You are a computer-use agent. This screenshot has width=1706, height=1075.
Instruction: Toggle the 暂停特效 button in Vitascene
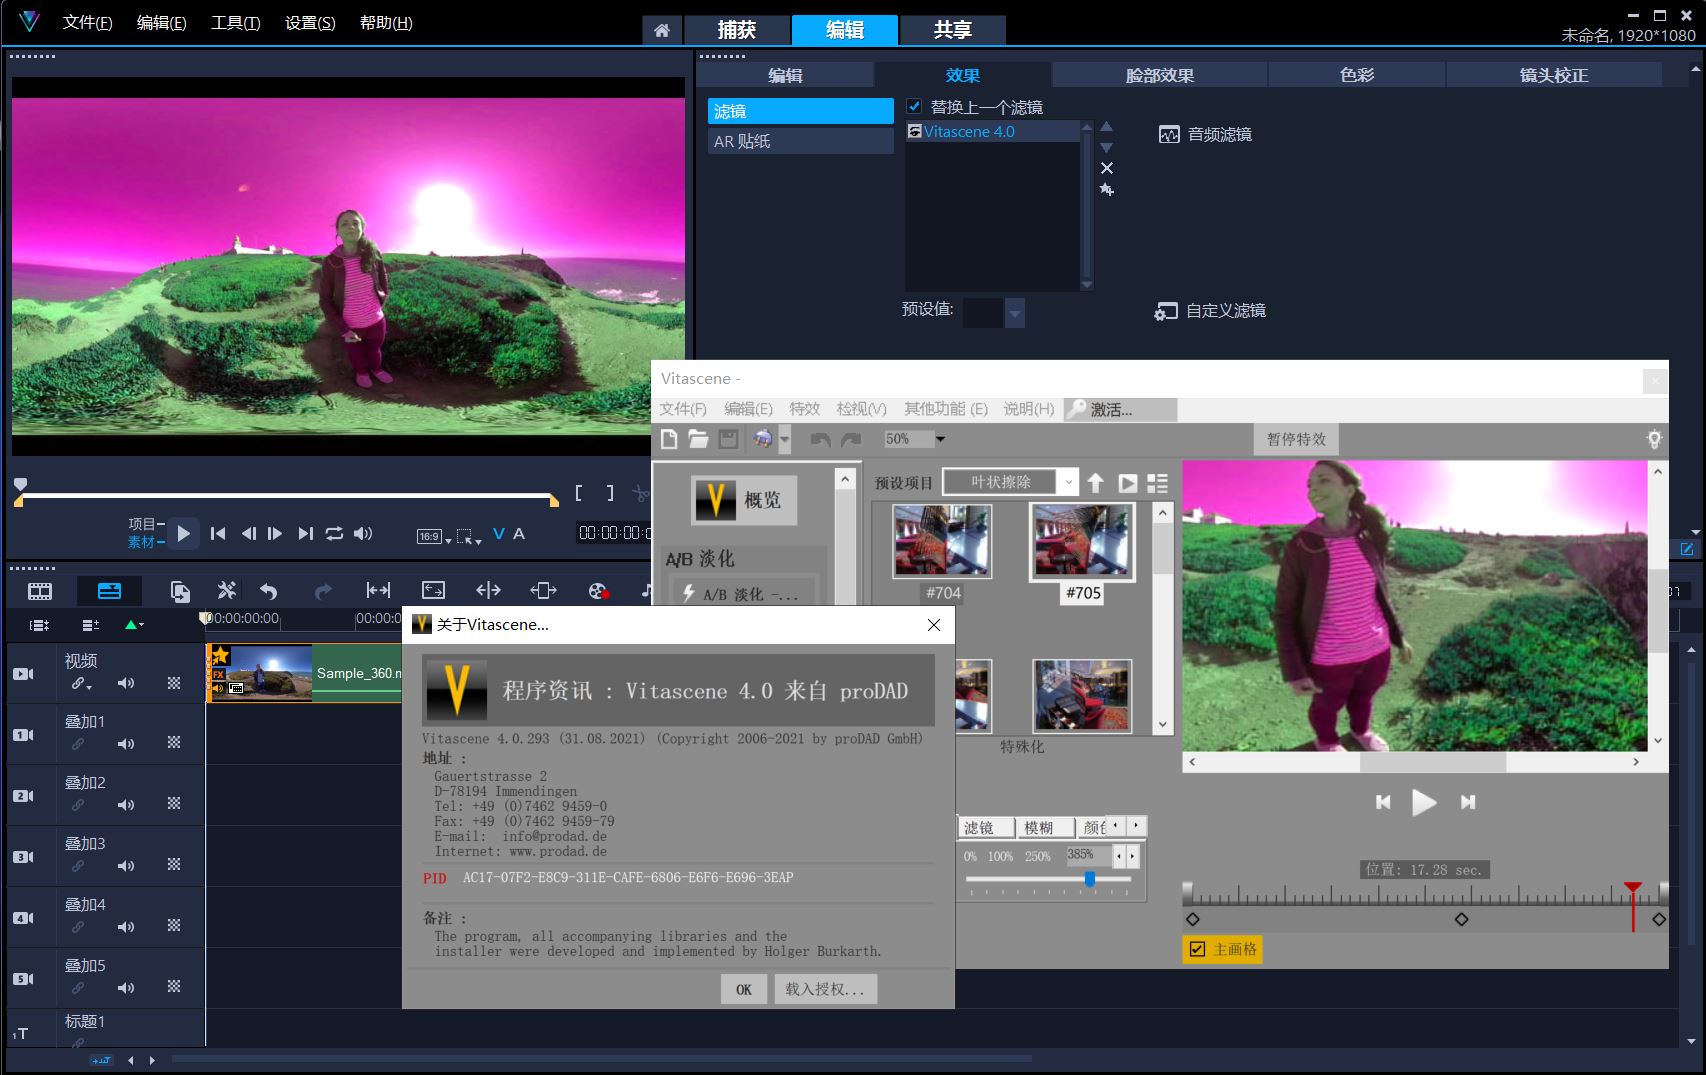[1296, 439]
